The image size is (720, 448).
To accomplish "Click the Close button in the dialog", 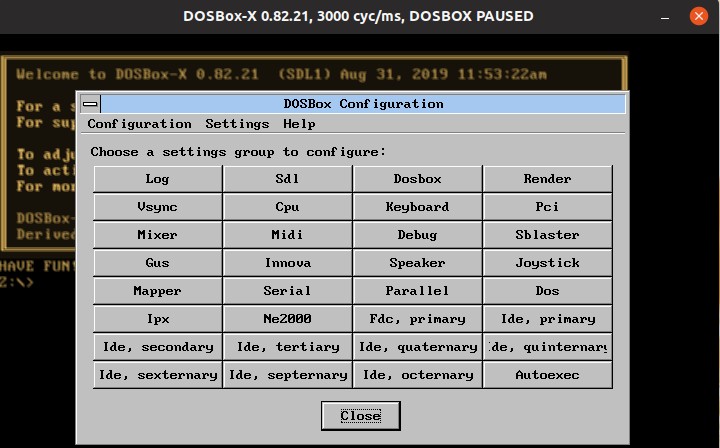I will pos(360,416).
